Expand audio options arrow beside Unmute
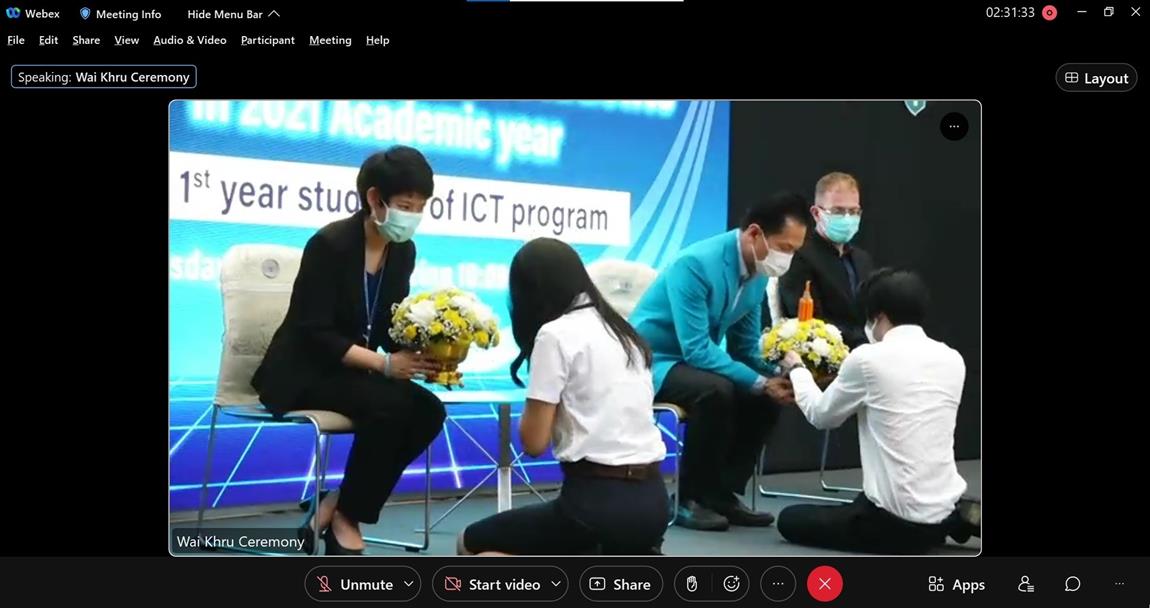 point(408,584)
